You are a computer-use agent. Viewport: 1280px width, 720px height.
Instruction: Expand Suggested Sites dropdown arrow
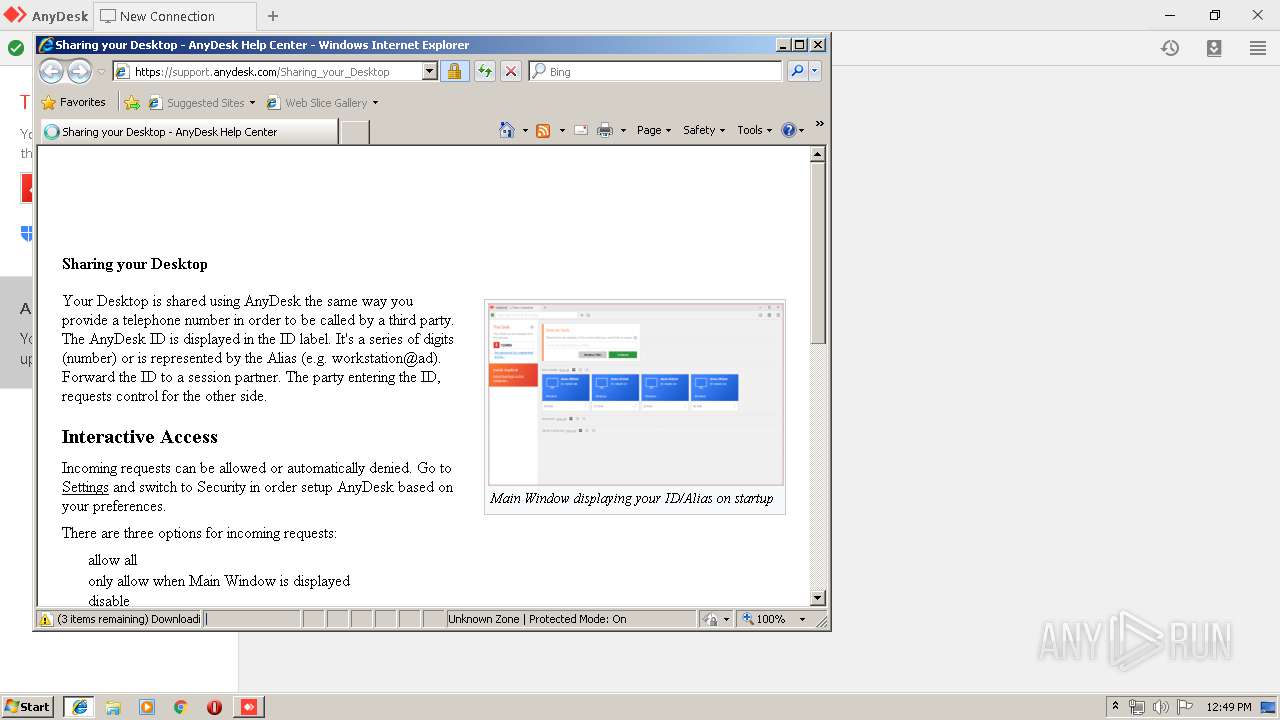pyautogui.click(x=252, y=102)
